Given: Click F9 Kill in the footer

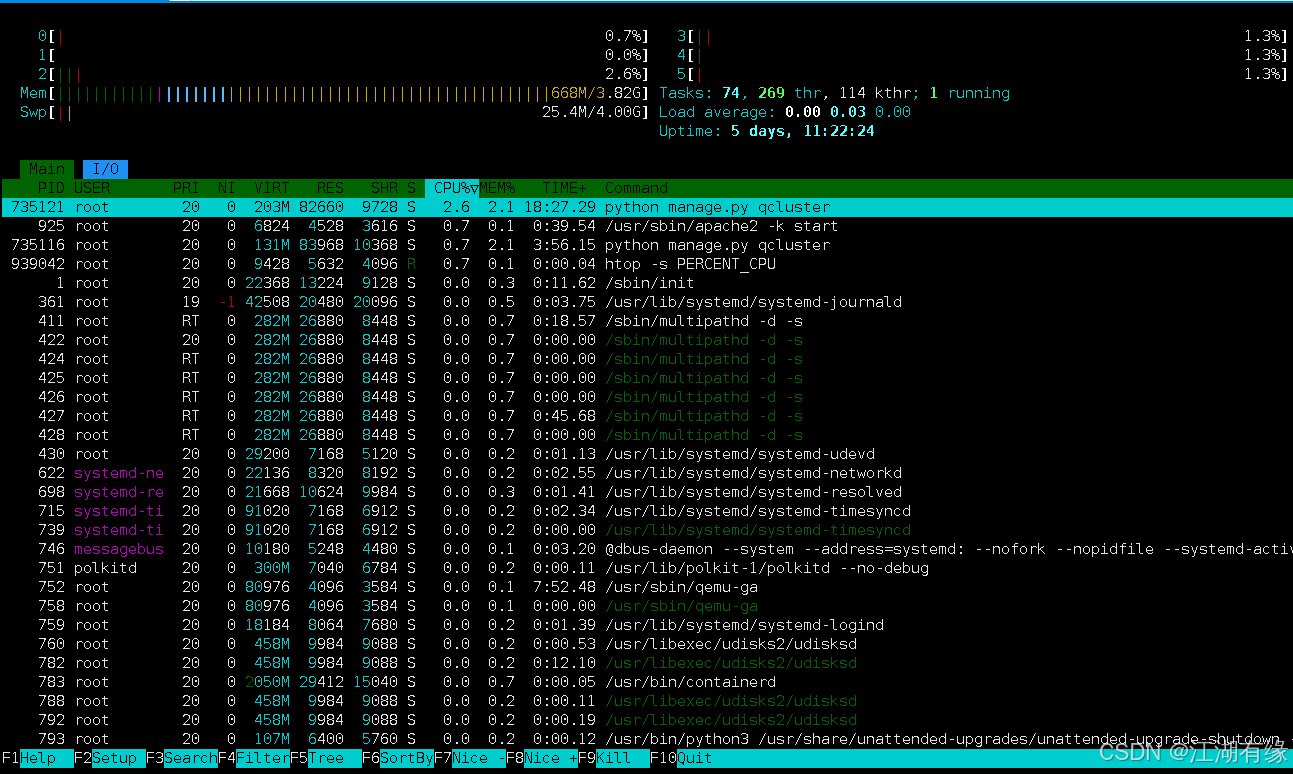Looking at the screenshot, I should 614,758.
